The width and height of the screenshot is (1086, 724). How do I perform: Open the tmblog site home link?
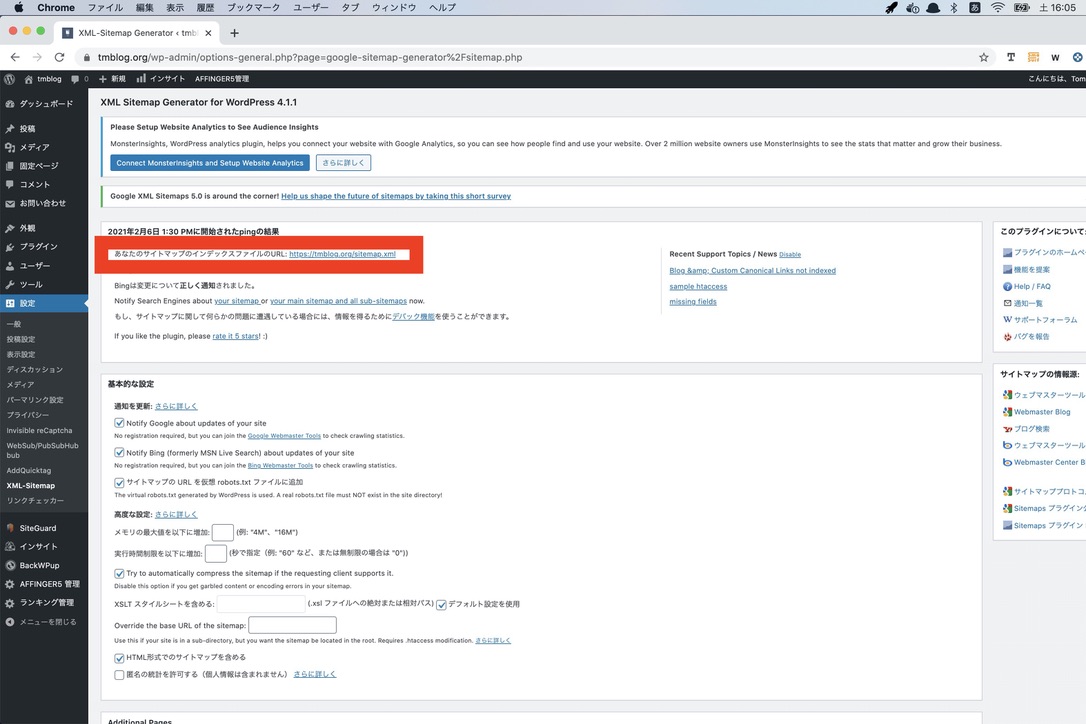43,79
